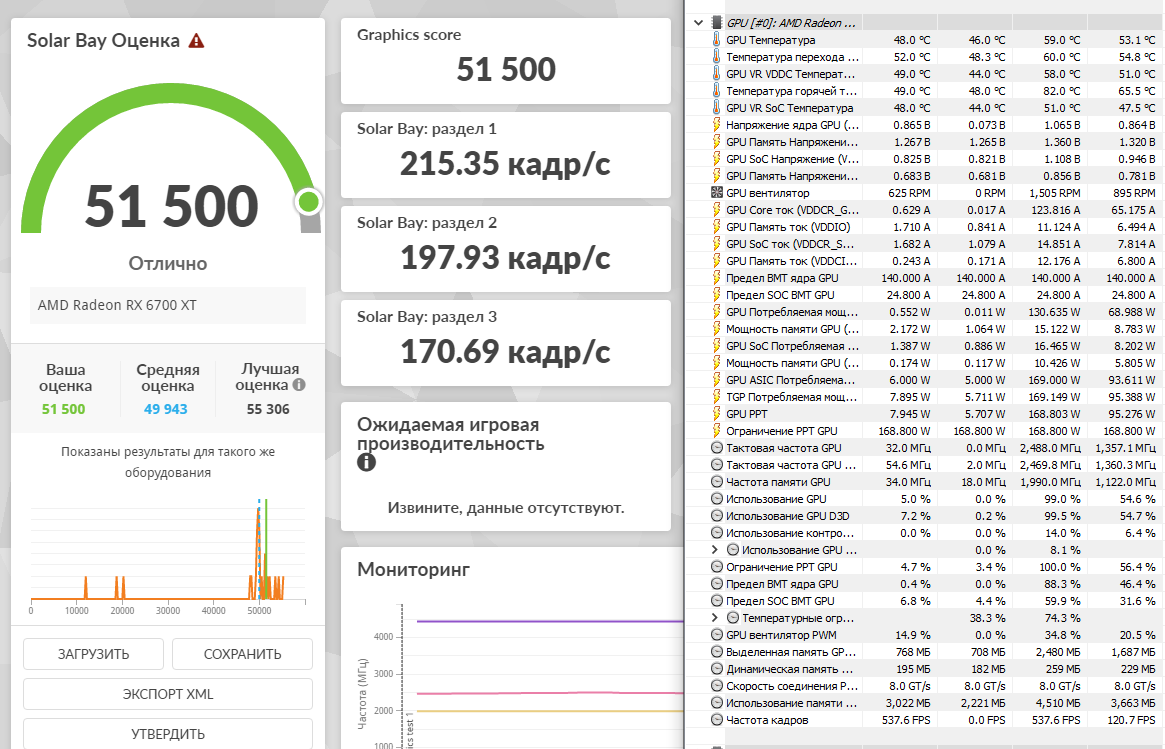Click the green score gauge knob

pyautogui.click(x=308, y=201)
